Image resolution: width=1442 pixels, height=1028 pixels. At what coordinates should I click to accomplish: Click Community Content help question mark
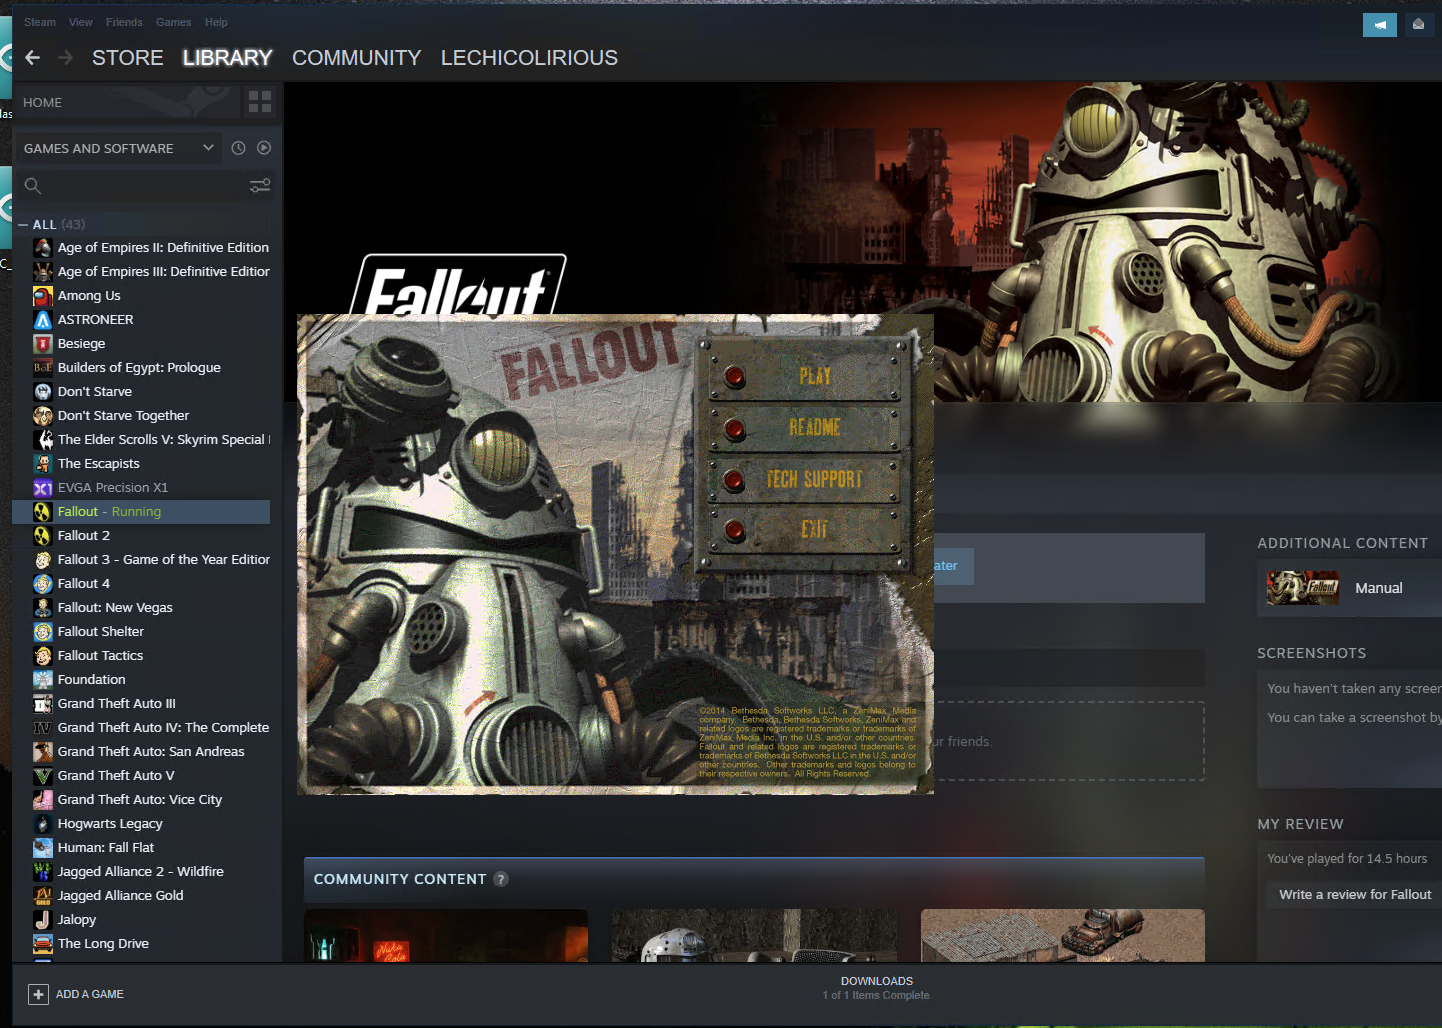[501, 879]
